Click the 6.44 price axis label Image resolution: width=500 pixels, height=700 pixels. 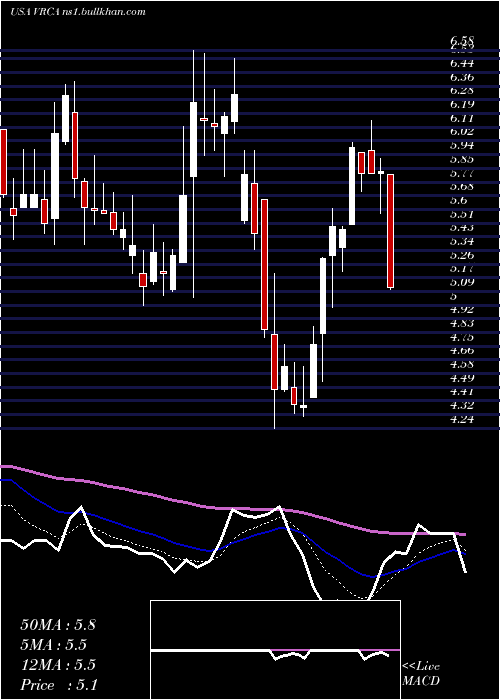[462, 63]
